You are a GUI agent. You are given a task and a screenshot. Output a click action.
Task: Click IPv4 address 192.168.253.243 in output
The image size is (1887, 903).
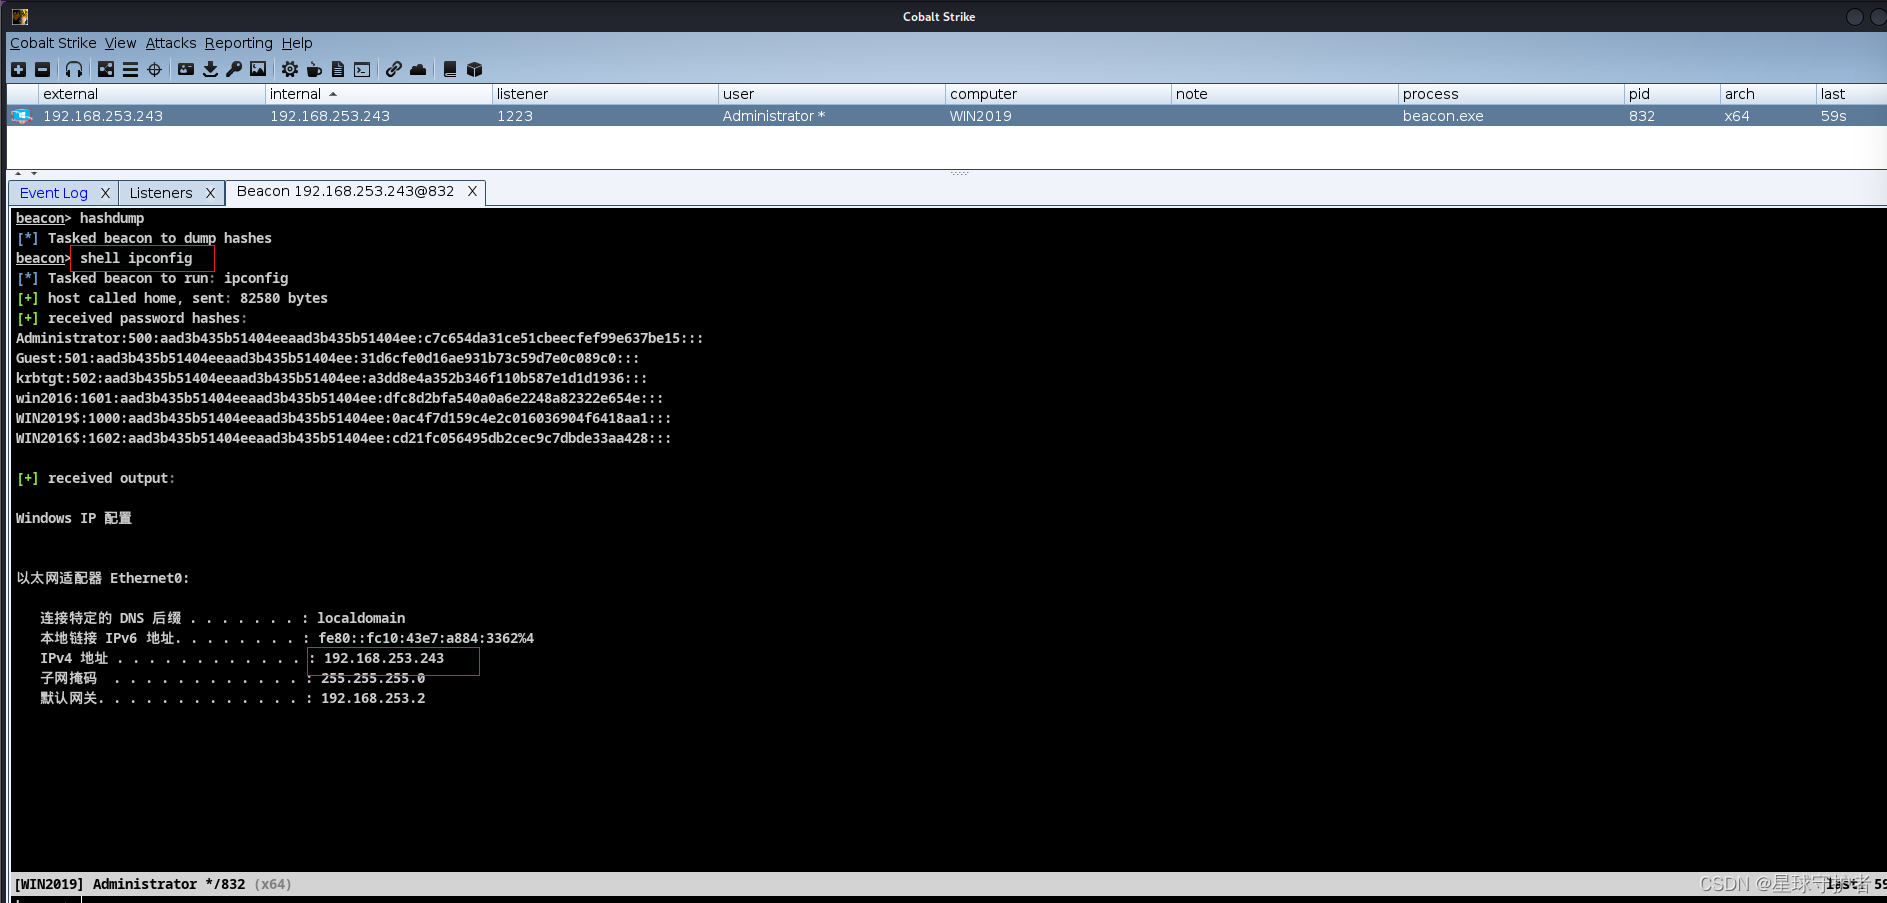384,658
